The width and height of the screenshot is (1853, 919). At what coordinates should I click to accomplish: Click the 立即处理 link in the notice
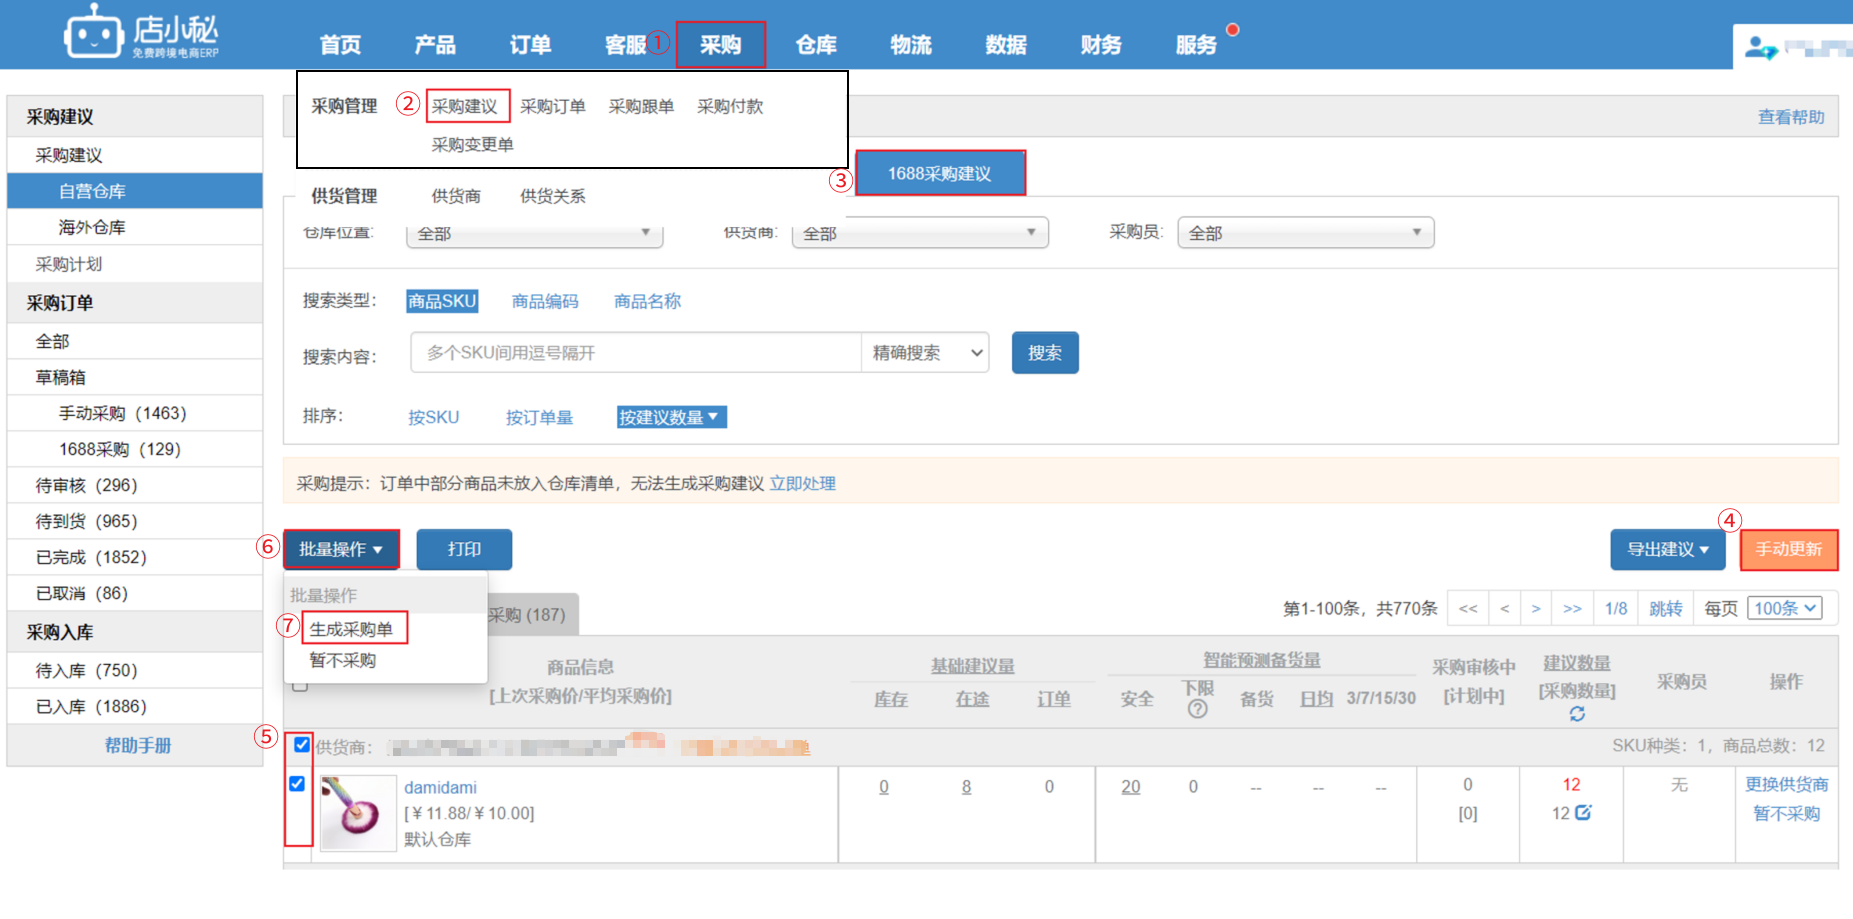click(803, 483)
